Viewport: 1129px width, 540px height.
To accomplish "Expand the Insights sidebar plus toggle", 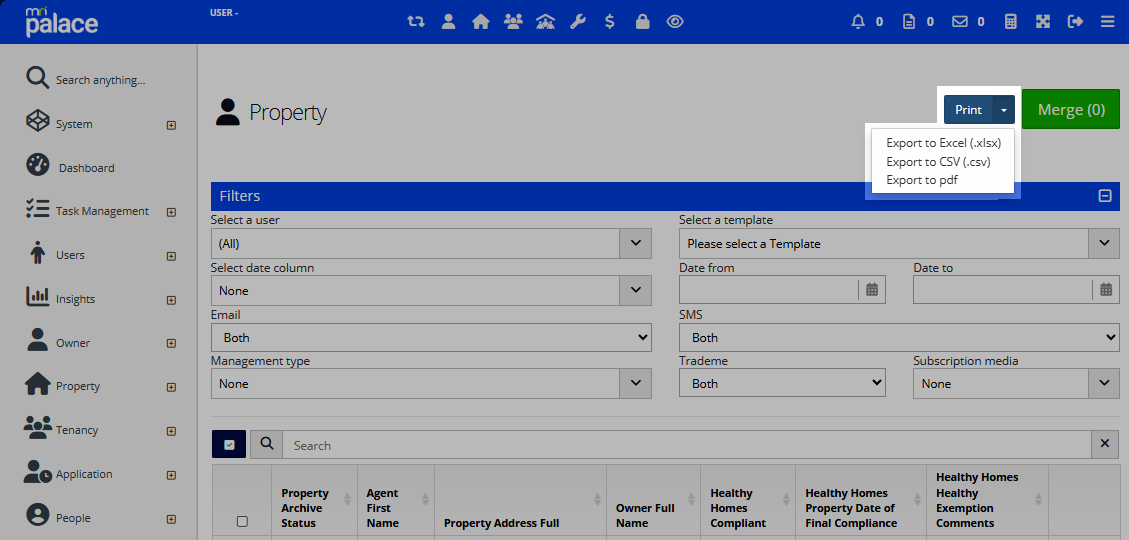I will coord(171,300).
